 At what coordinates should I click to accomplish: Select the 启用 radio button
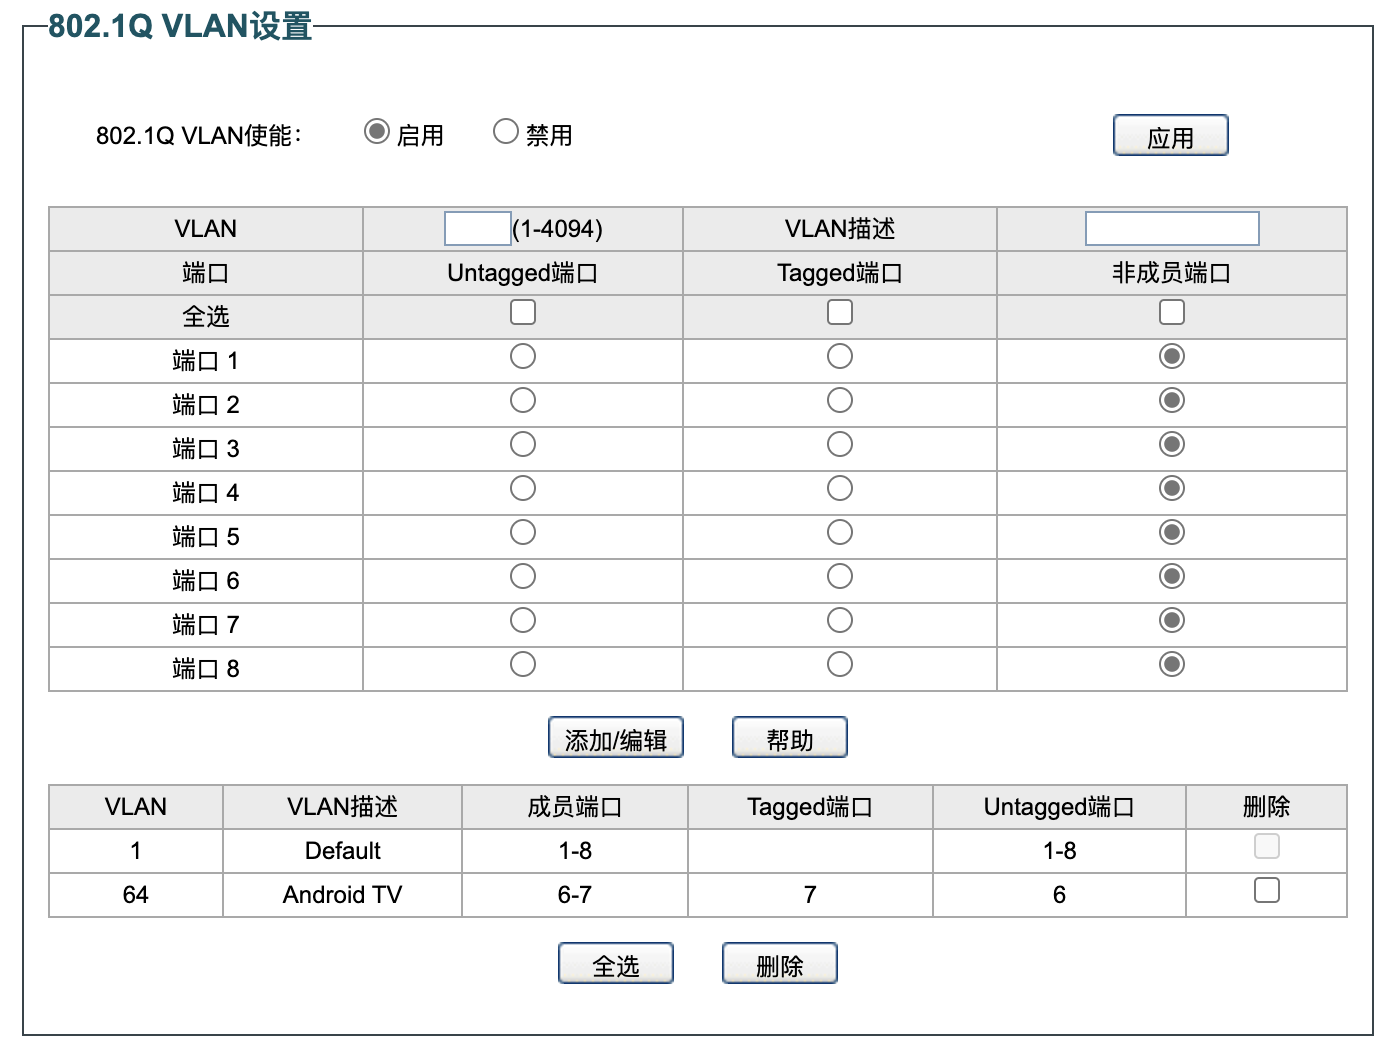click(x=377, y=132)
